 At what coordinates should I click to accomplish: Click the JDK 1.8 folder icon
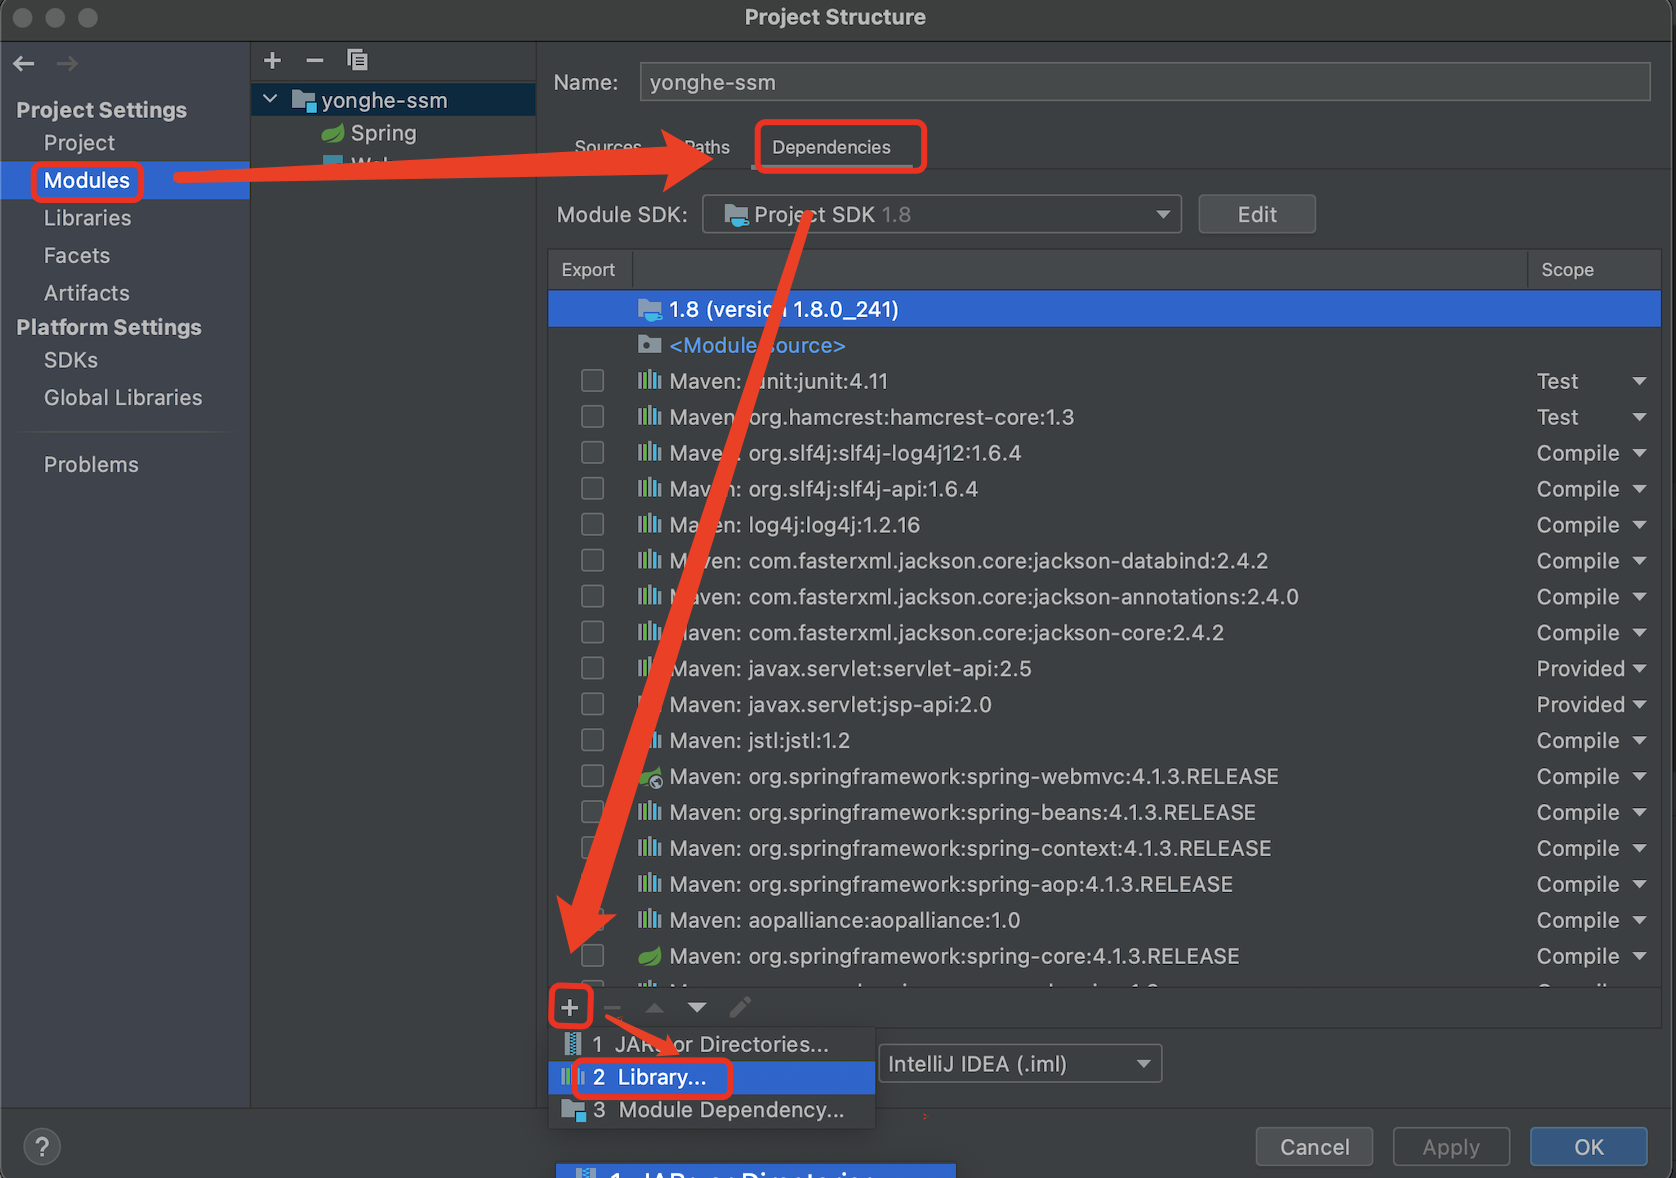click(x=650, y=309)
